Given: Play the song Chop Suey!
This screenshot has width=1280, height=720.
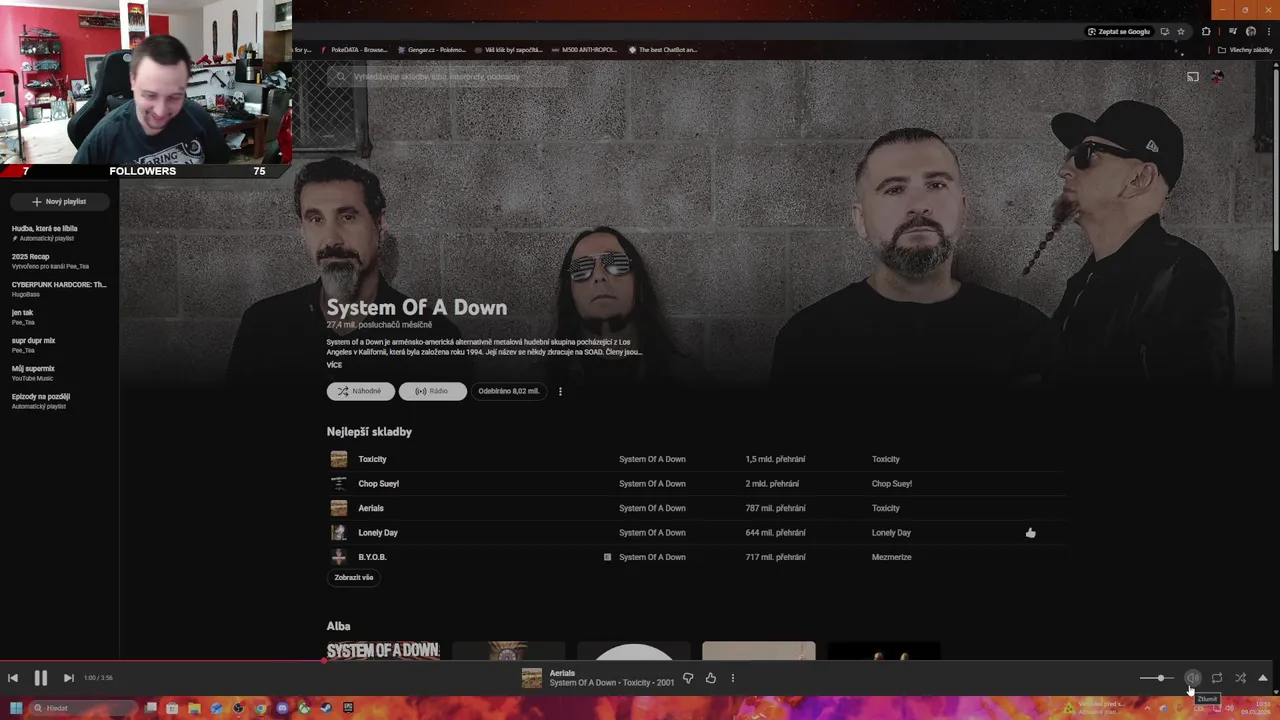Looking at the screenshot, I should [x=378, y=484].
